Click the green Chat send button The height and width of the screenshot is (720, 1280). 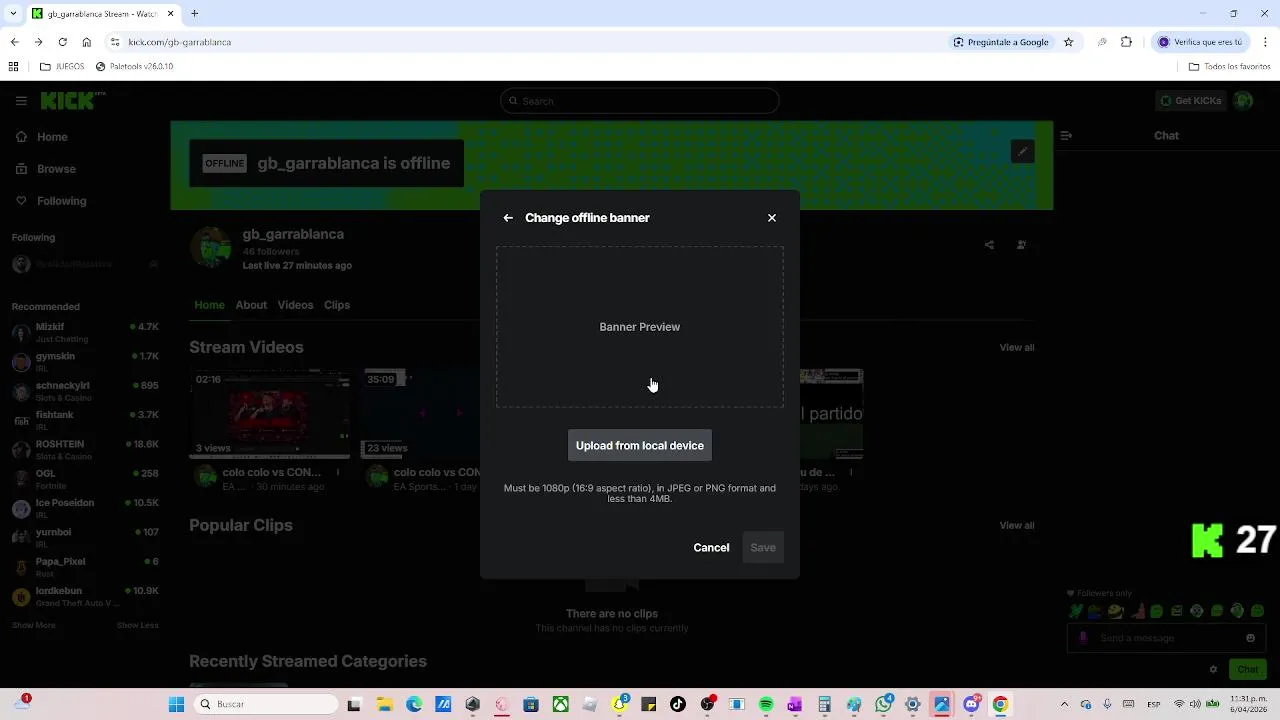point(1248,670)
